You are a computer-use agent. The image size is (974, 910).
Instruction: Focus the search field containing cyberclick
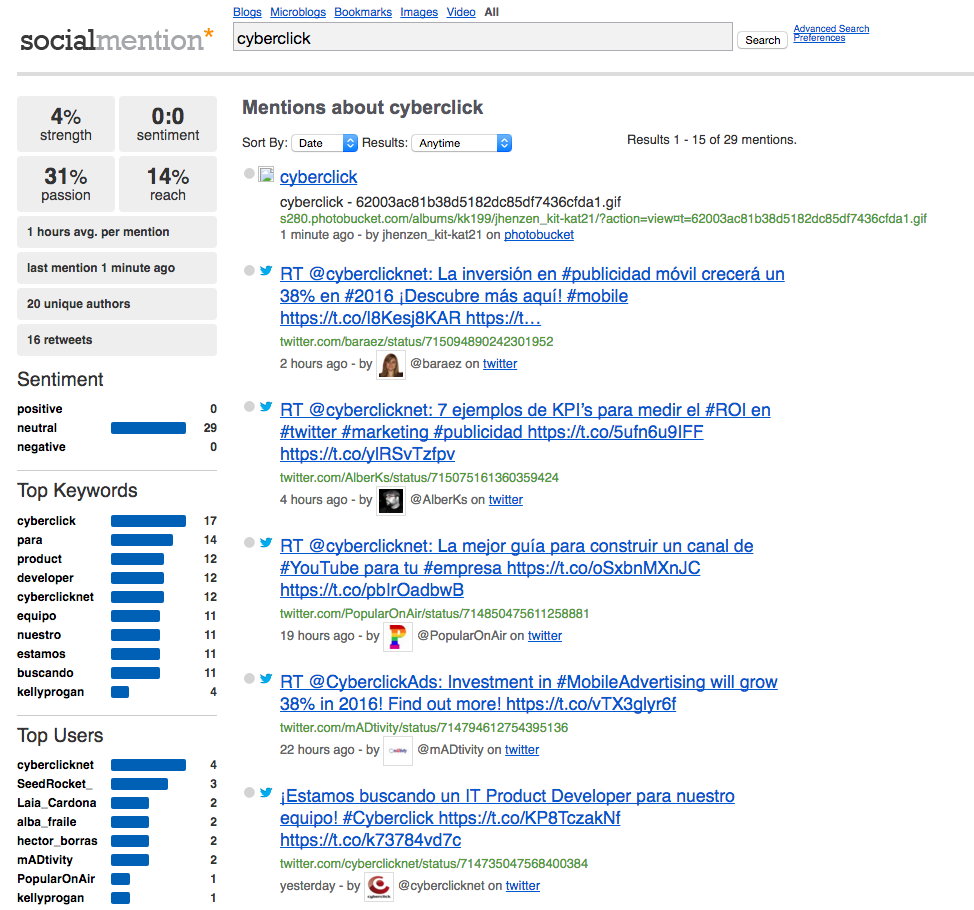[483, 37]
